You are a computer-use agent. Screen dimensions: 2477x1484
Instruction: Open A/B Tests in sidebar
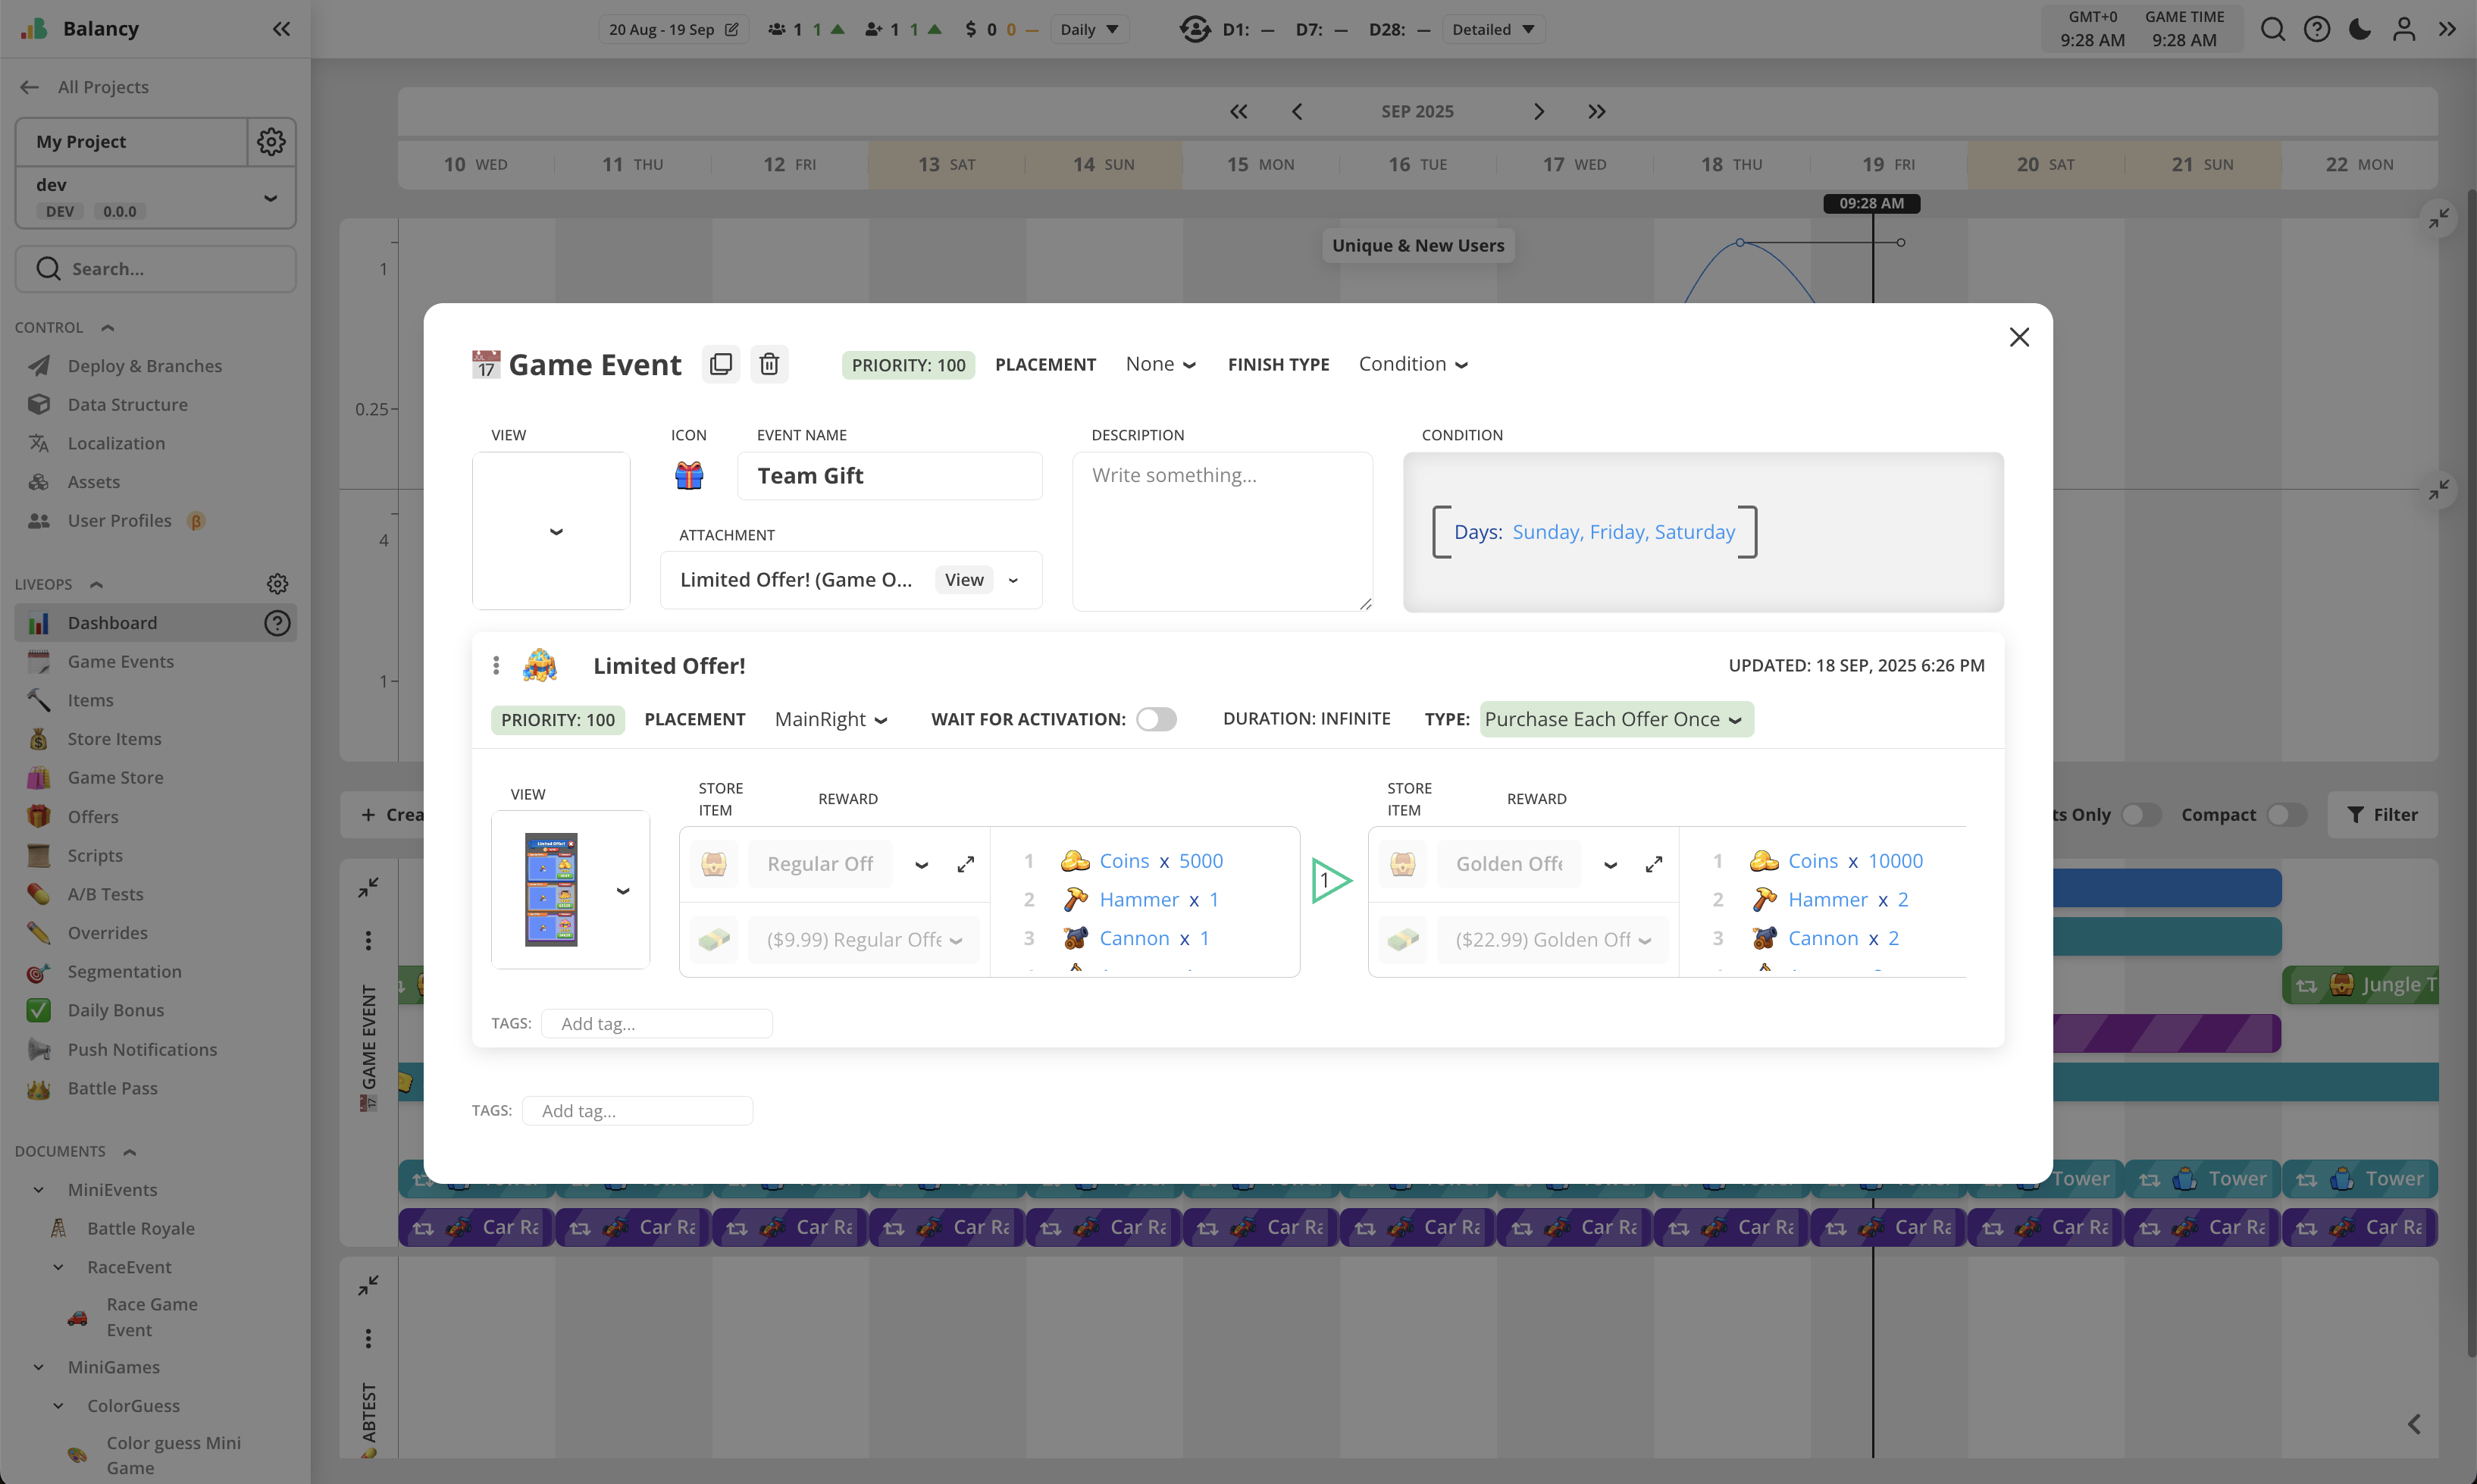pyautogui.click(x=105, y=894)
